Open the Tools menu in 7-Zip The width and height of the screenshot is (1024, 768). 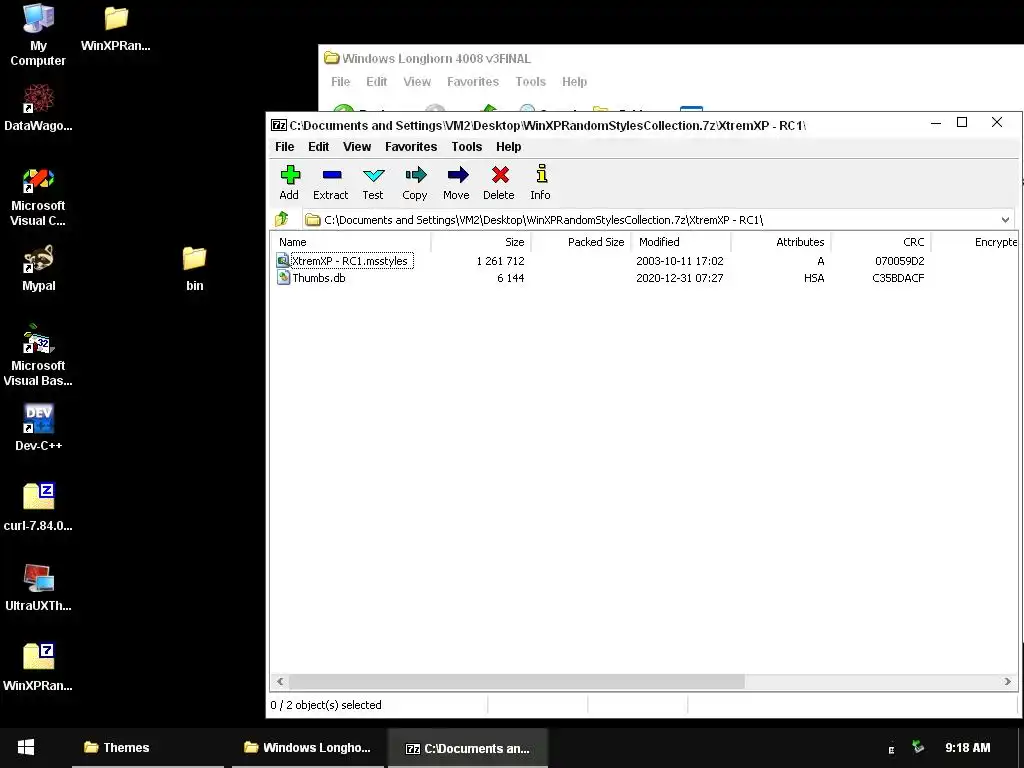click(467, 147)
